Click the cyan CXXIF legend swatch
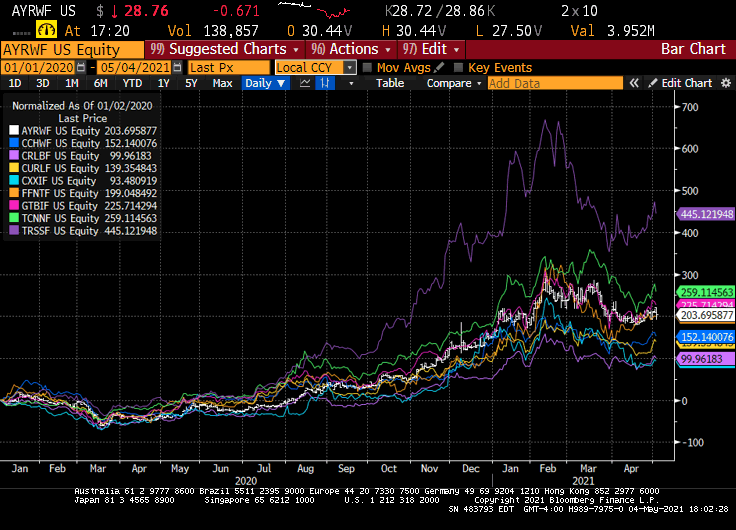 click(x=14, y=181)
